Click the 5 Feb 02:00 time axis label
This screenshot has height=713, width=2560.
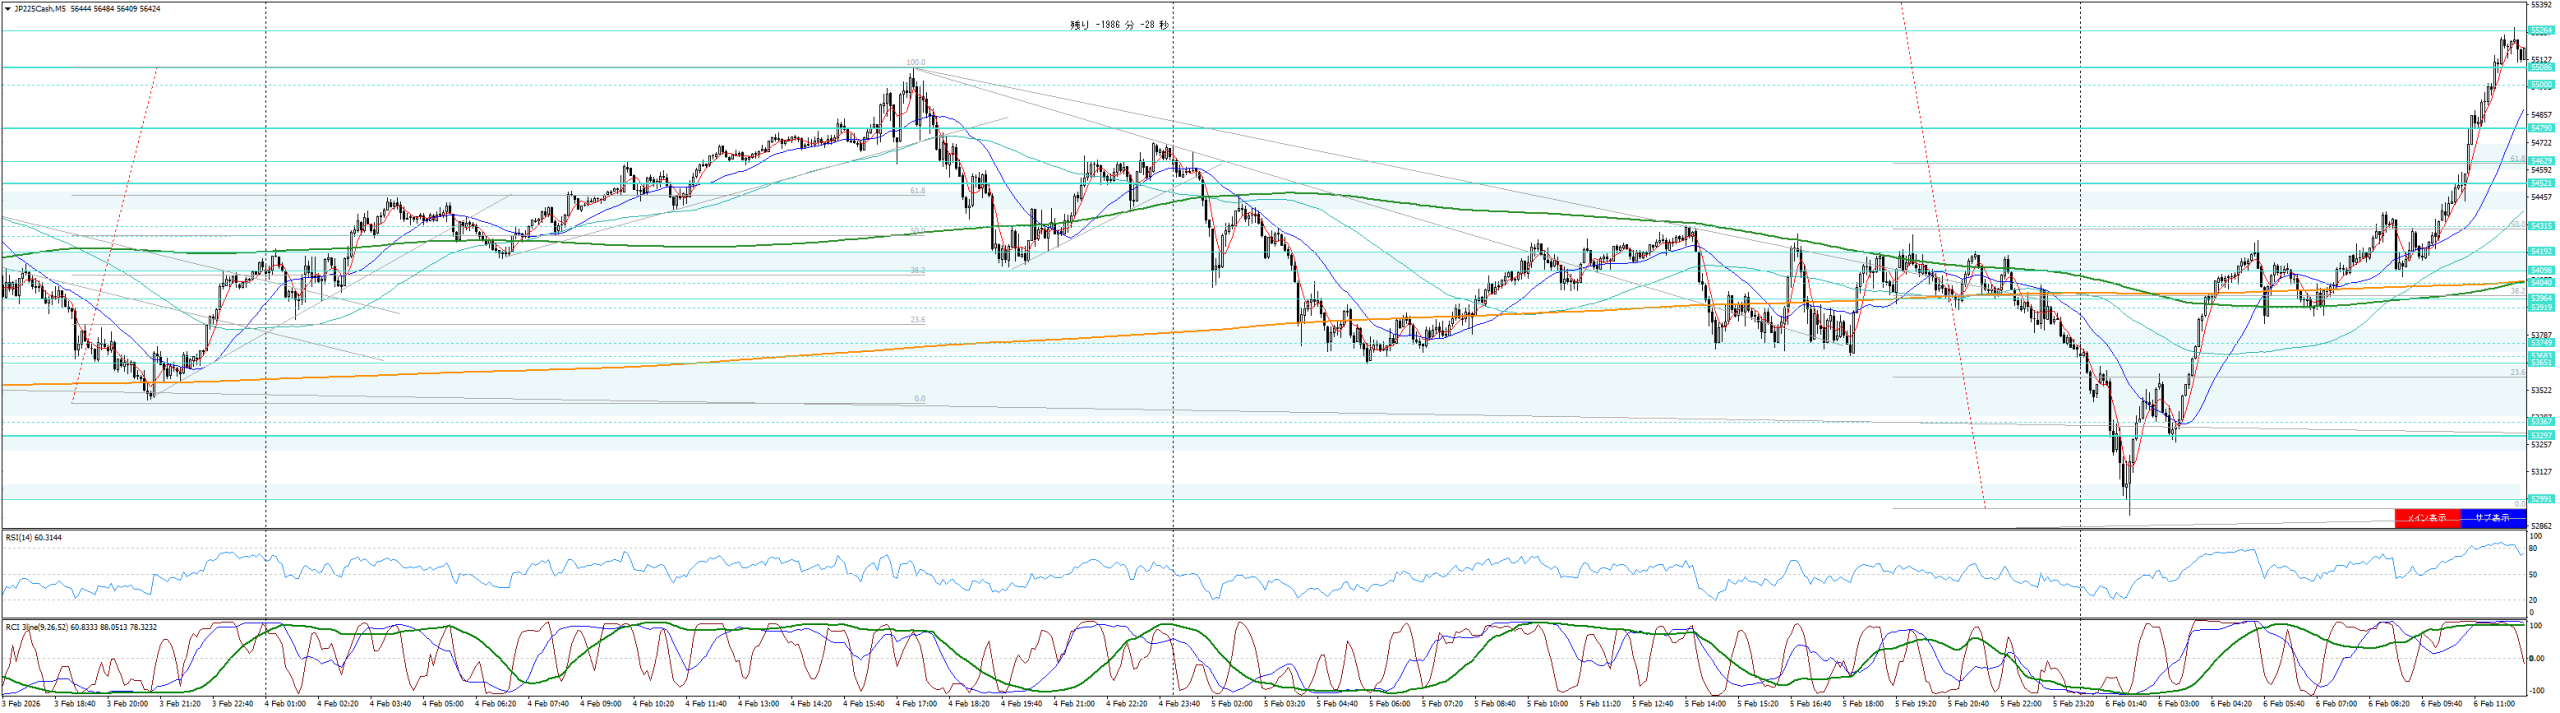(1231, 704)
